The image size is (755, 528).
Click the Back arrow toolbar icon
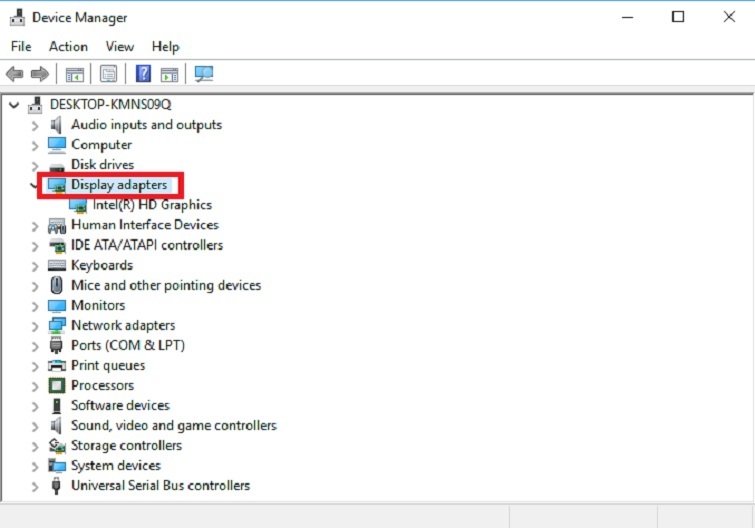coord(14,74)
